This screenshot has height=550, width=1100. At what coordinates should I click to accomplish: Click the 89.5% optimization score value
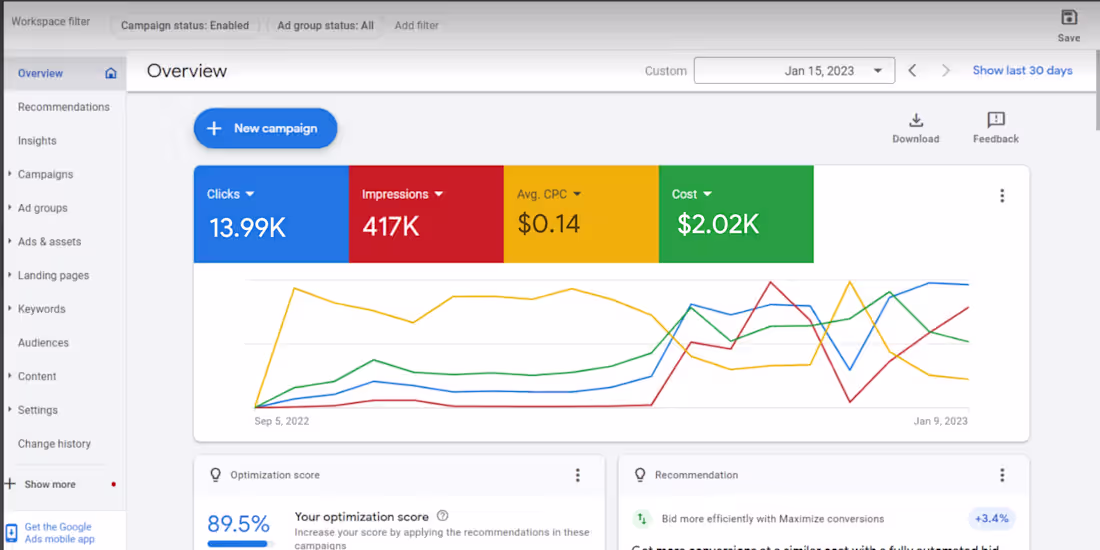point(239,523)
